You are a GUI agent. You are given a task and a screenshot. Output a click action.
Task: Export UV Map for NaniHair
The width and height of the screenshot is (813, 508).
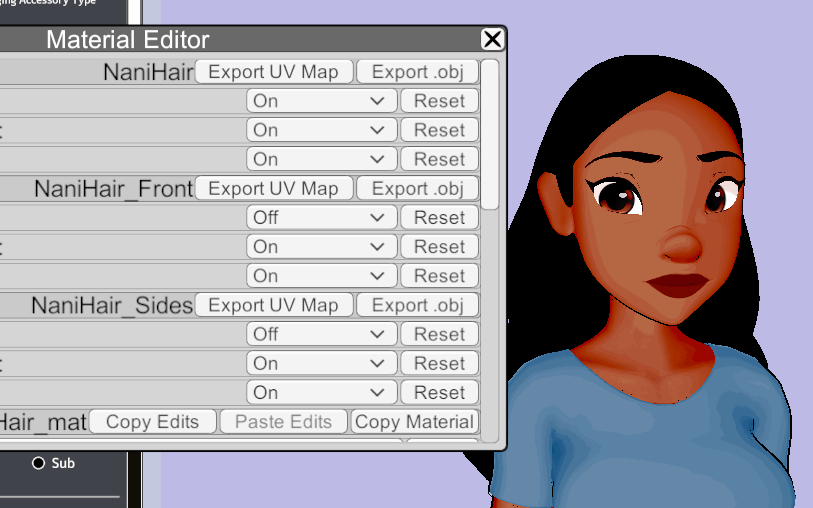pyautogui.click(x=274, y=72)
